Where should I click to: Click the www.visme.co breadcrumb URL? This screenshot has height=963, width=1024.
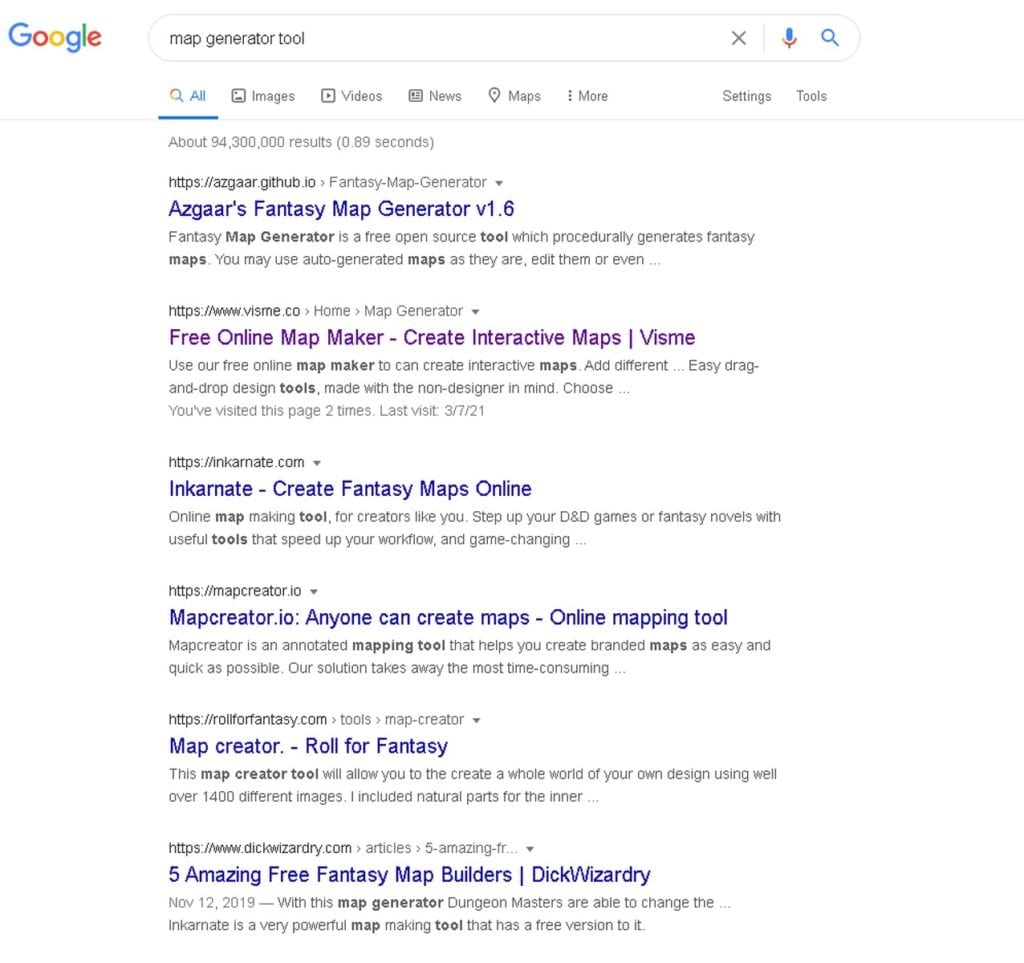point(315,311)
